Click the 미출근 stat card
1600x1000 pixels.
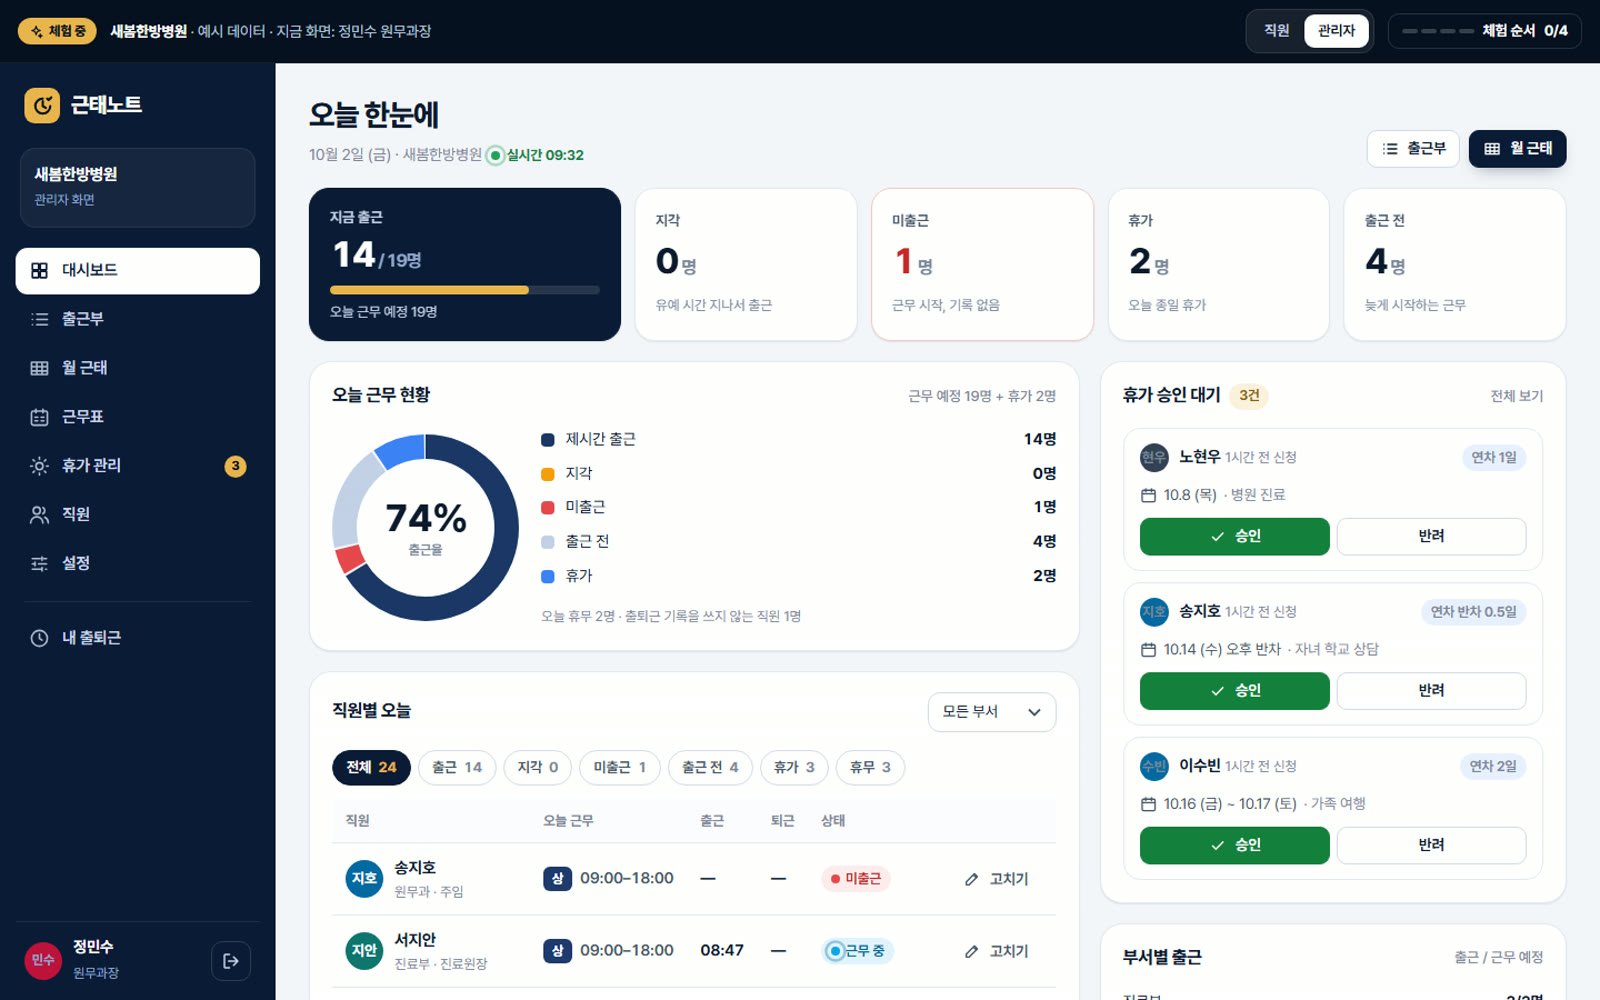tap(982, 264)
